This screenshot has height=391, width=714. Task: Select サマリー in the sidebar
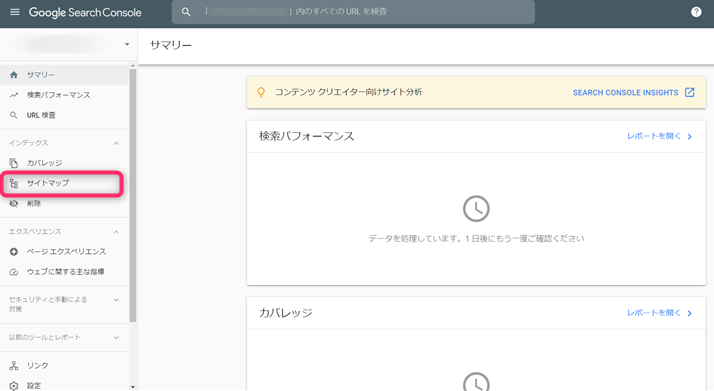click(x=64, y=75)
